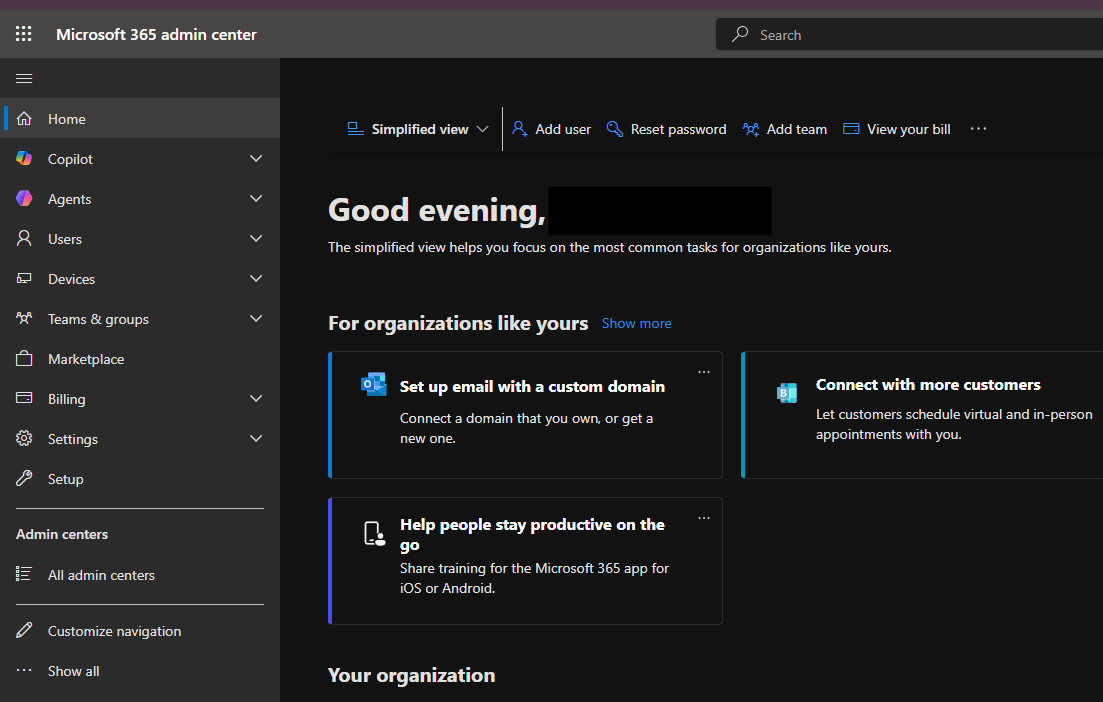Expand the Users navigation chevron

click(256, 239)
